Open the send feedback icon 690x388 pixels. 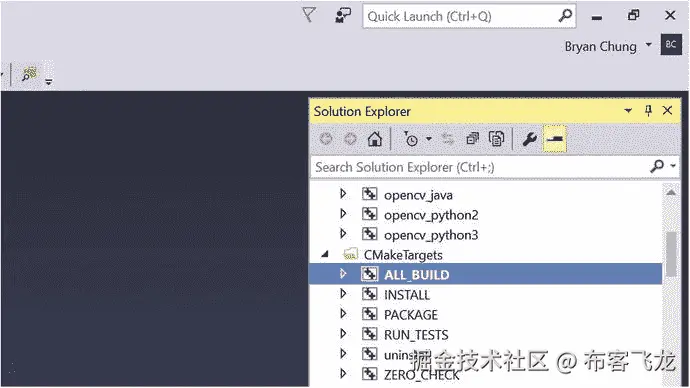343,15
